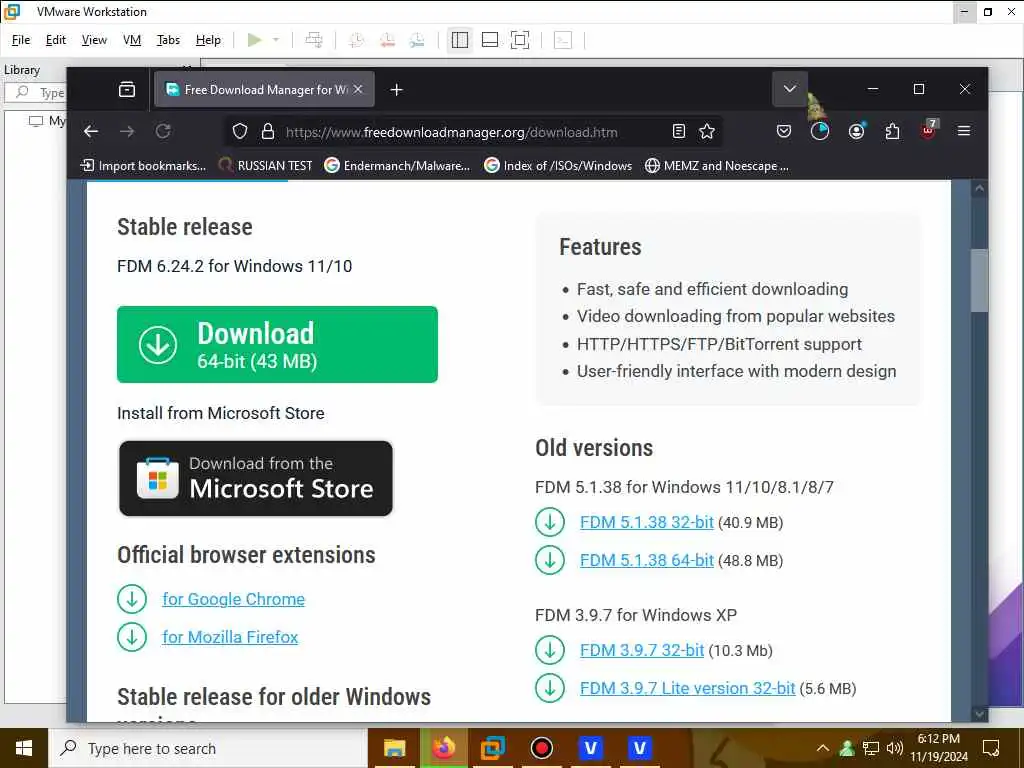
Task: Click the Save to Pocket icon
Action: click(784, 131)
